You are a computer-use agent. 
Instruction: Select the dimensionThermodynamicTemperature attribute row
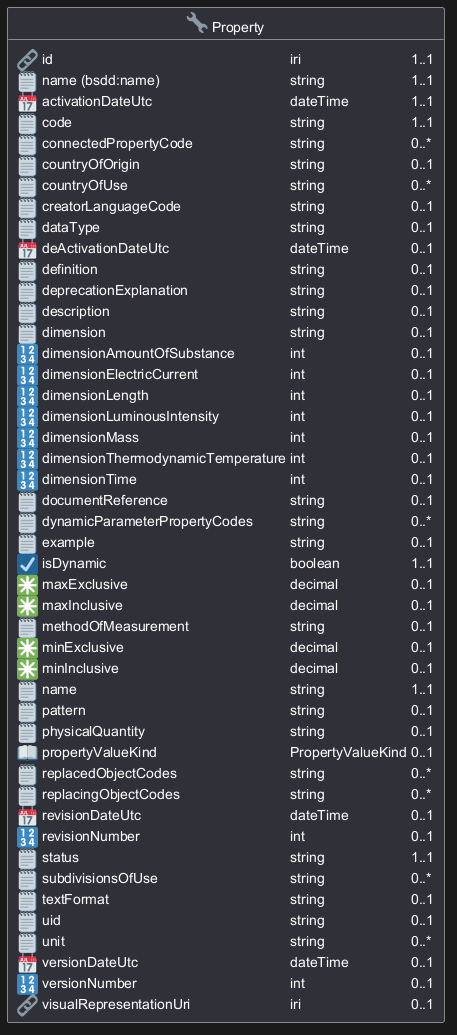coord(225,459)
